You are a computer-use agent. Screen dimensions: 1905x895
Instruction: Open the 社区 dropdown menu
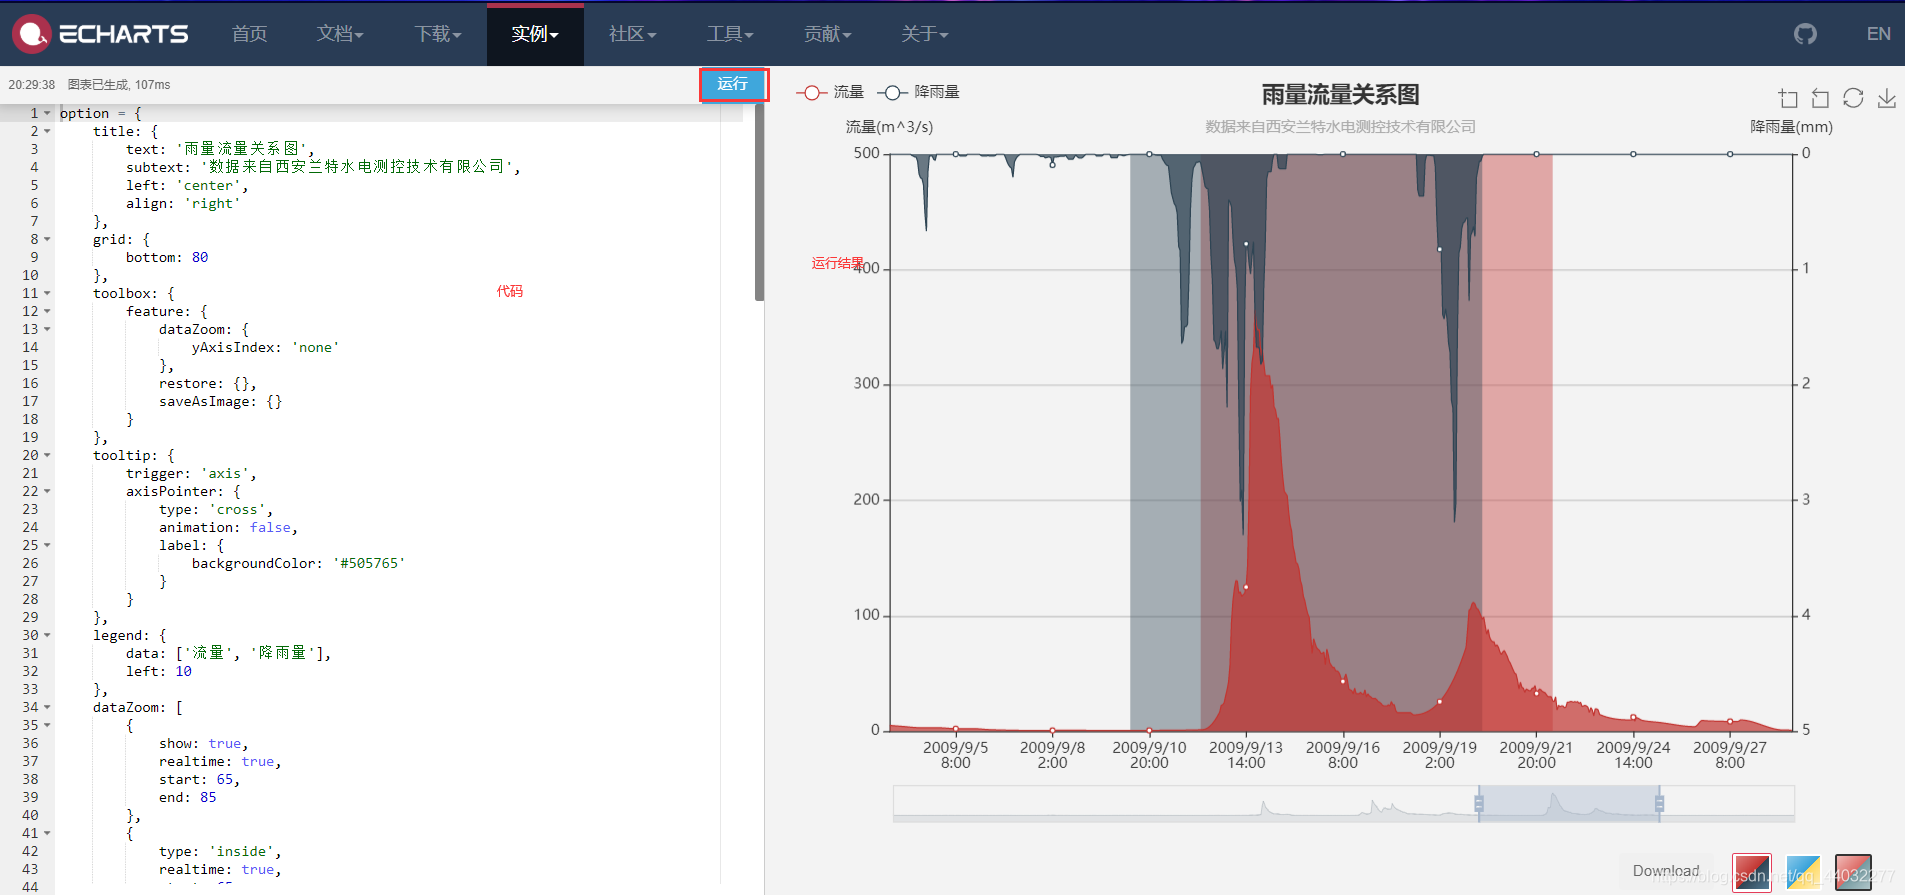632,34
